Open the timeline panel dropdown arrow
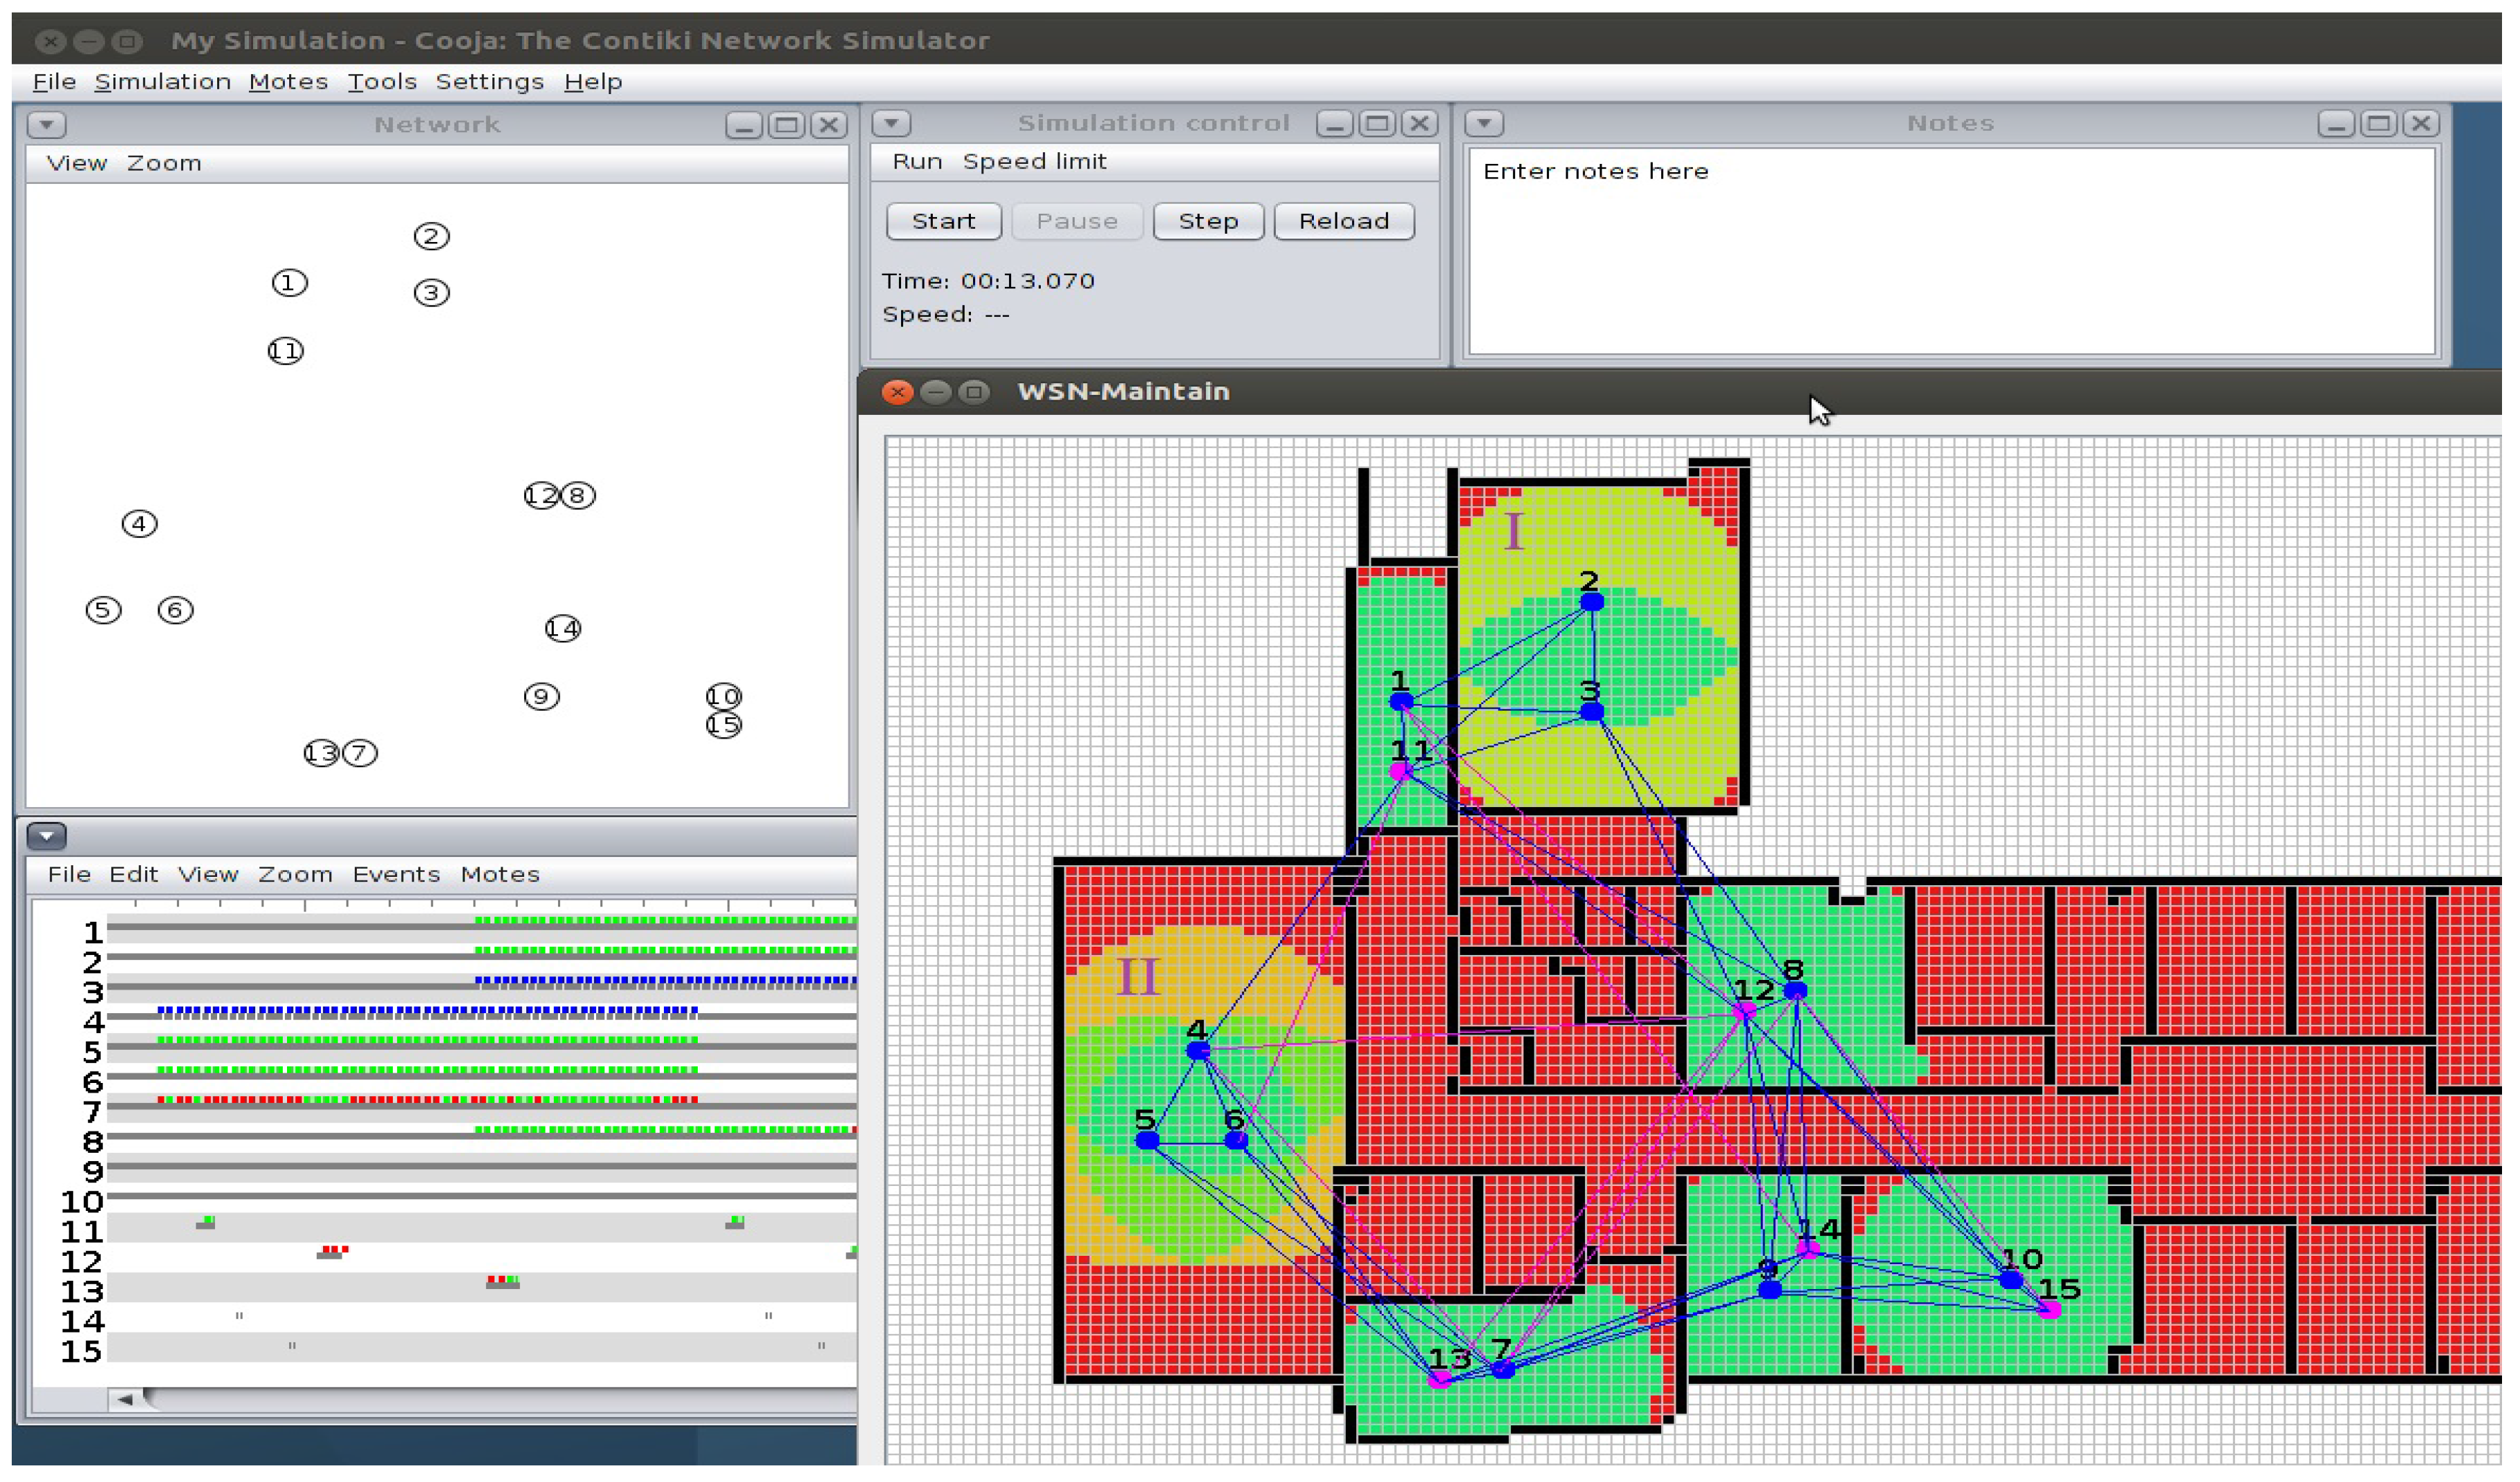This screenshot has height=1482, width=2520. tap(47, 837)
